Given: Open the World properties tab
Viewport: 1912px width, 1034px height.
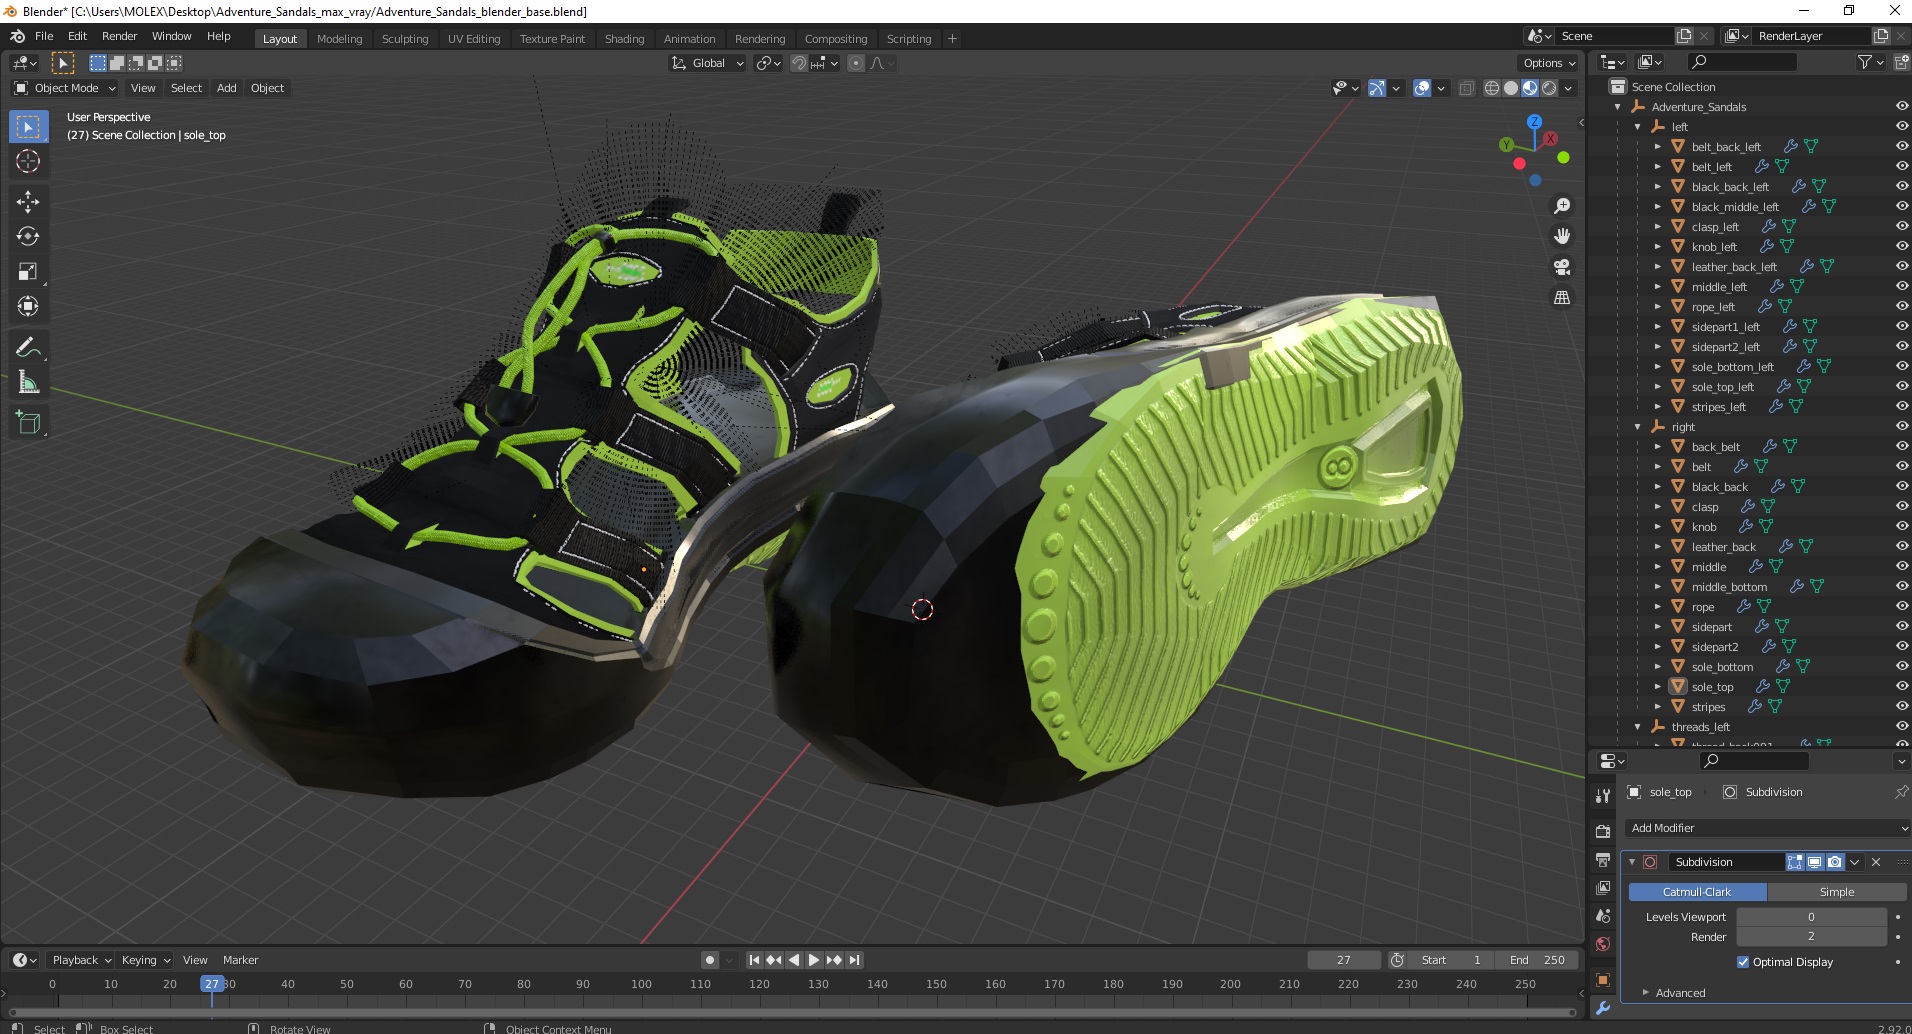Looking at the screenshot, I should click(1603, 944).
